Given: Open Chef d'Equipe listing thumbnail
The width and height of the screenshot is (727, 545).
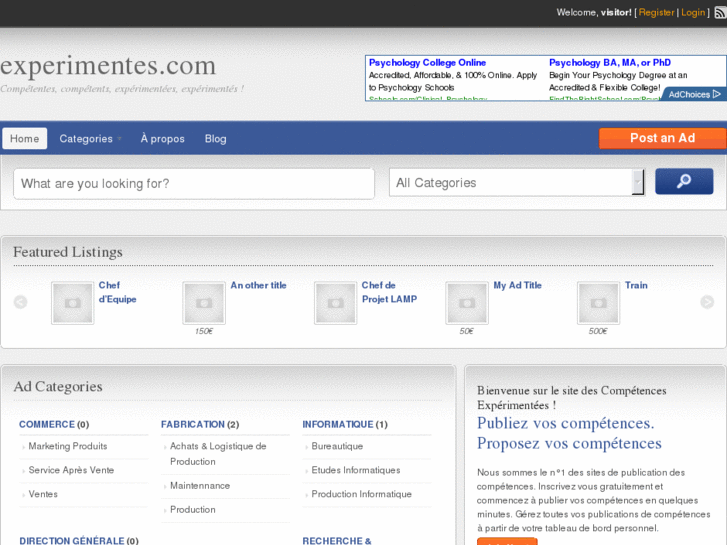Looking at the screenshot, I should [x=73, y=303].
